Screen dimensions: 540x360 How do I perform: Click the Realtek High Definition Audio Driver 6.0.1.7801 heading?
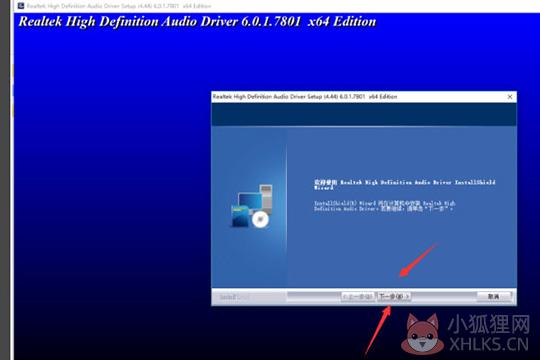(x=197, y=22)
